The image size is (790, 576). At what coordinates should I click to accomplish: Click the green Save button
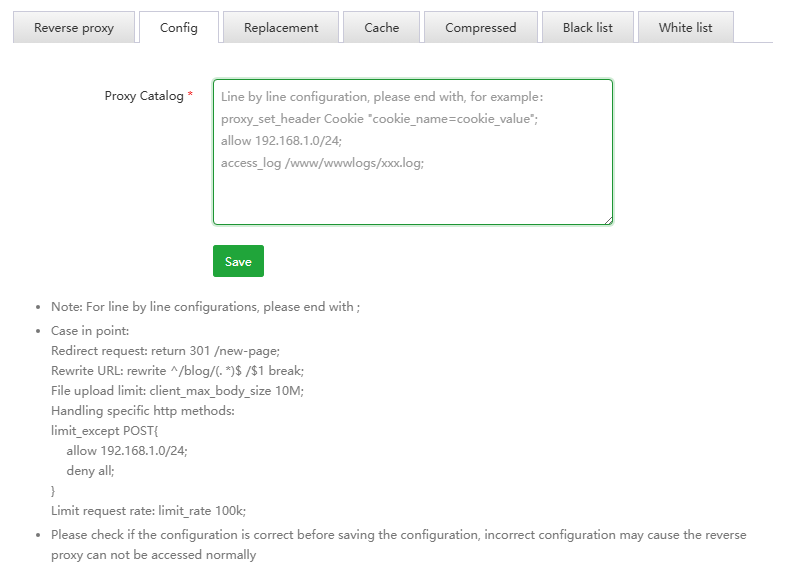[x=238, y=261]
